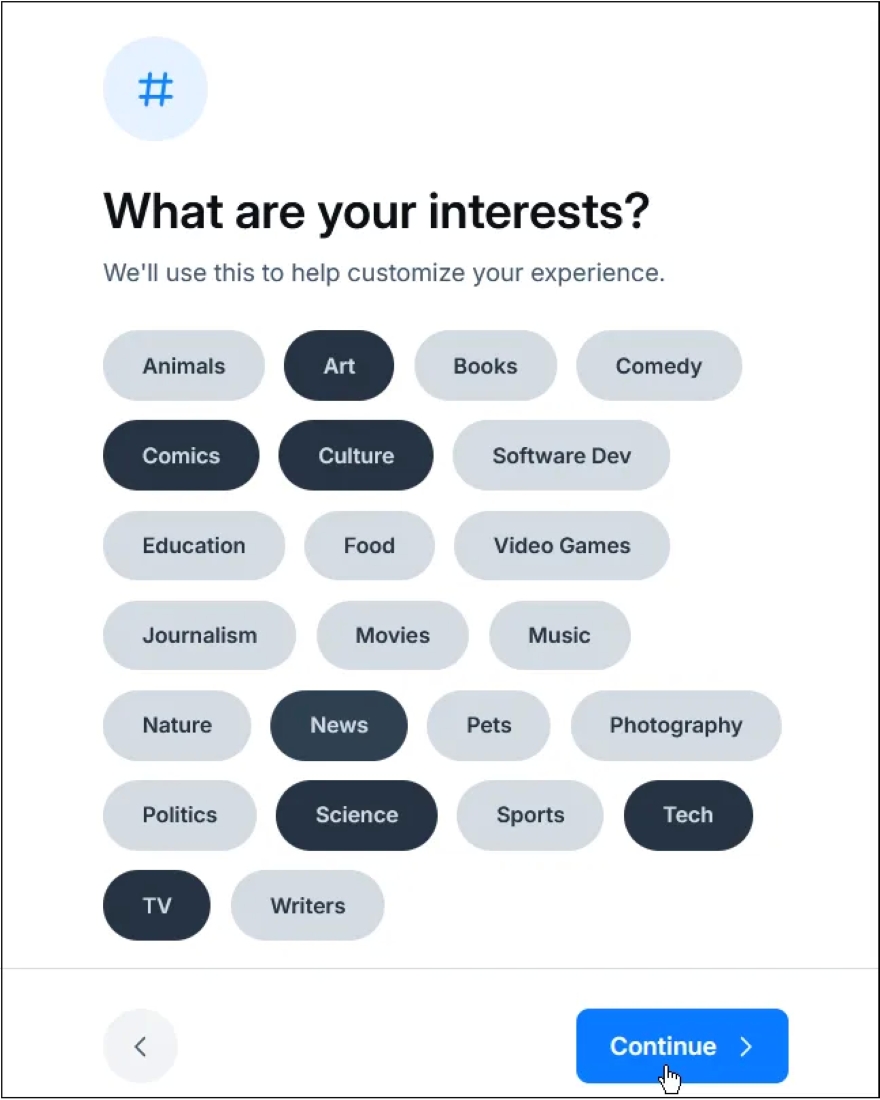This screenshot has height=1100, width=880.
Task: Select the Video Games chip
Action: click(x=562, y=546)
